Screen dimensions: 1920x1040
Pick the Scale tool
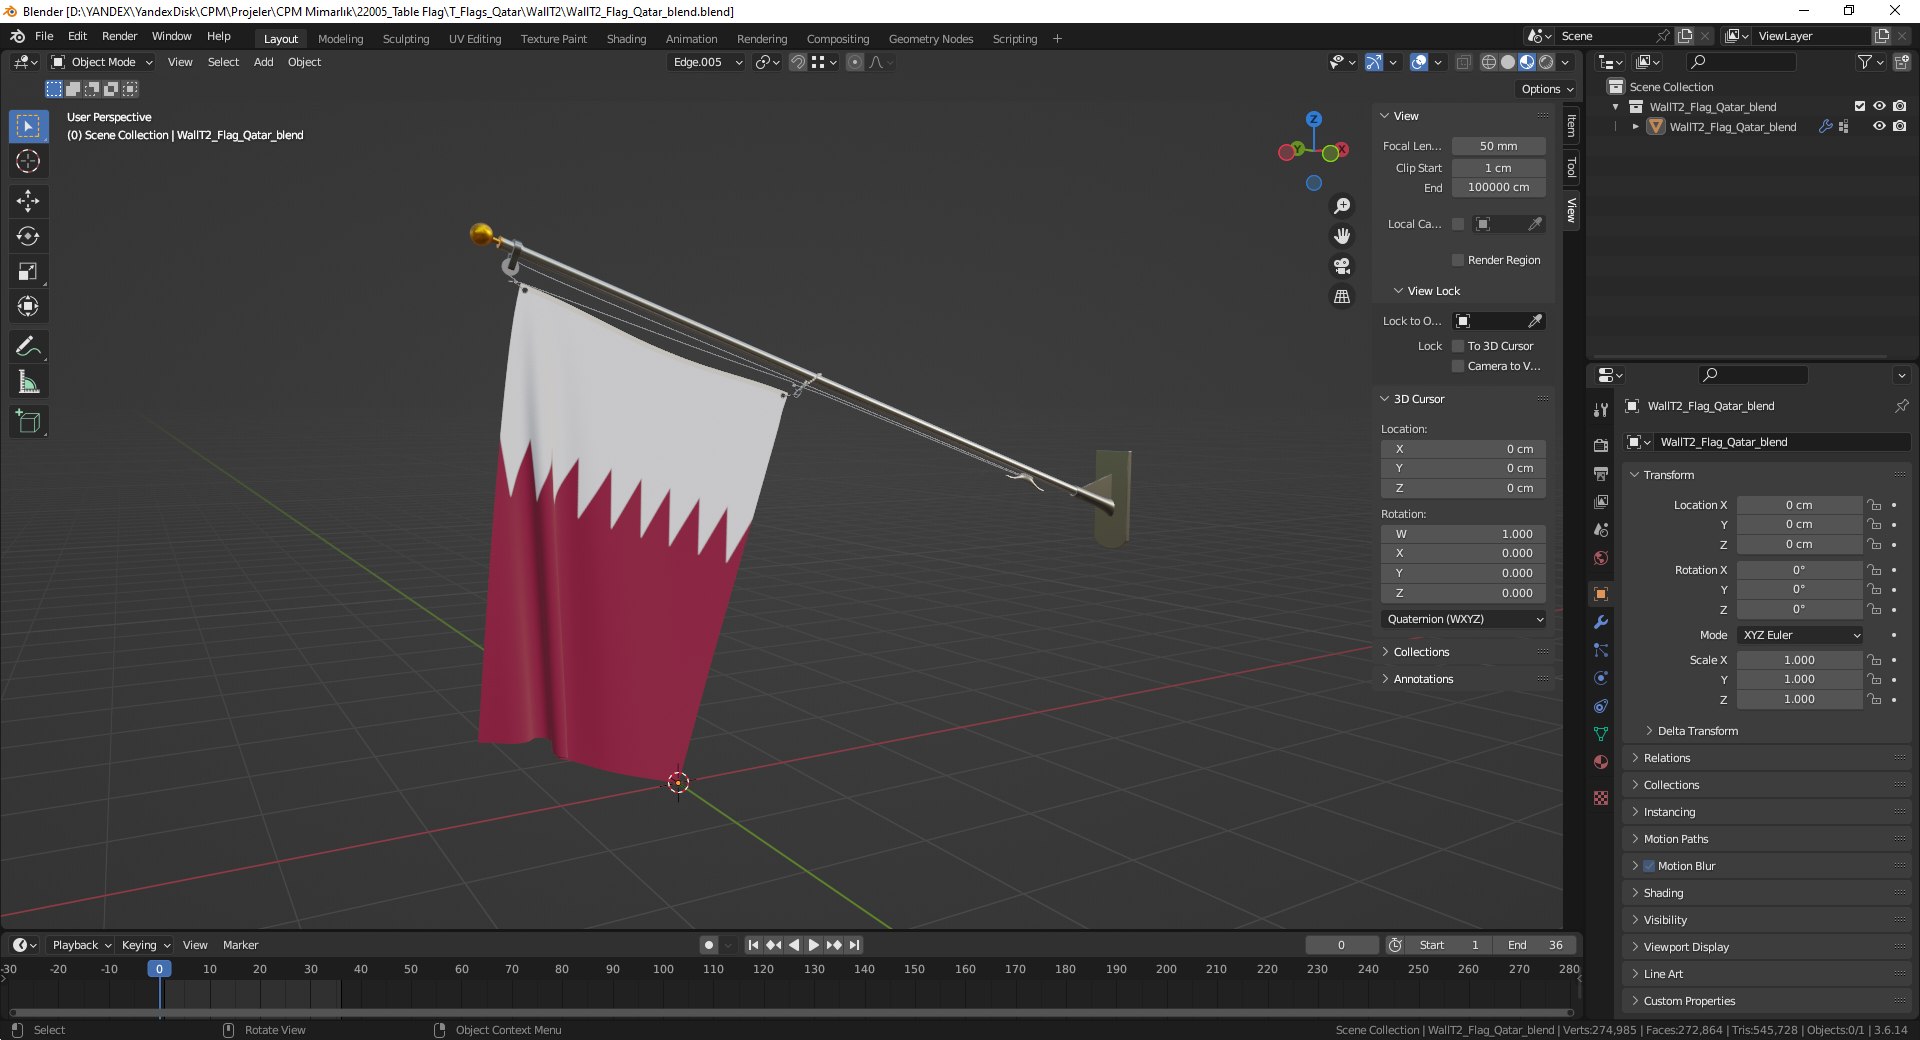pos(28,271)
